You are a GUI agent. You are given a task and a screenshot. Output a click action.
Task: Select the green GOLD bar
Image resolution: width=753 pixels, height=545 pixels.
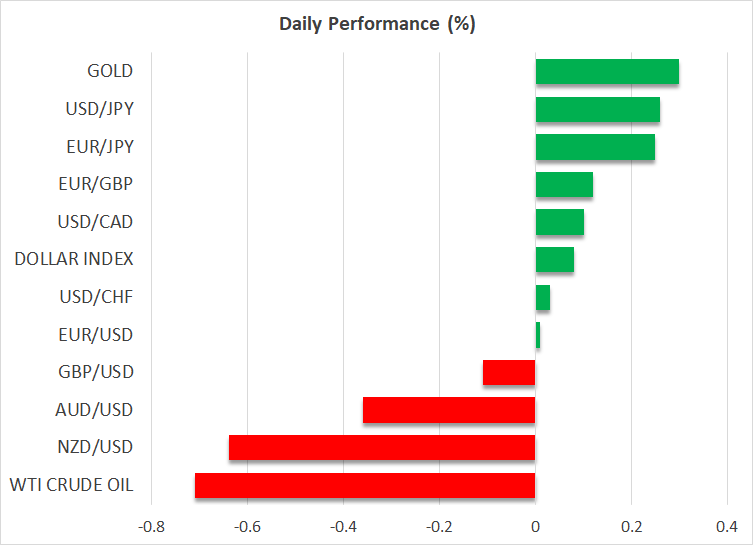[607, 72]
